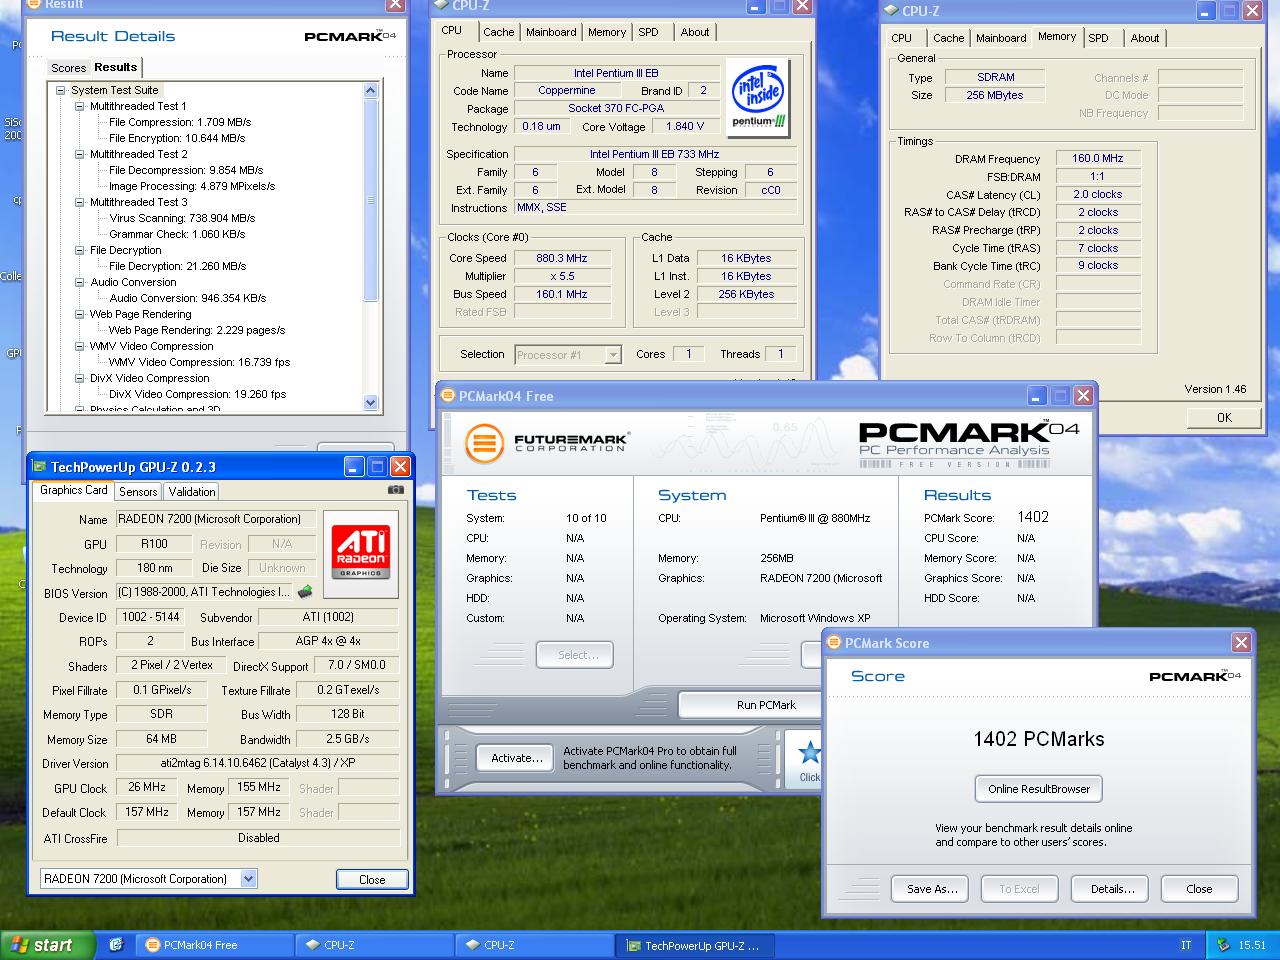Click Save As... in PCMark Score dialog
The width and height of the screenshot is (1280, 960).
[932, 889]
